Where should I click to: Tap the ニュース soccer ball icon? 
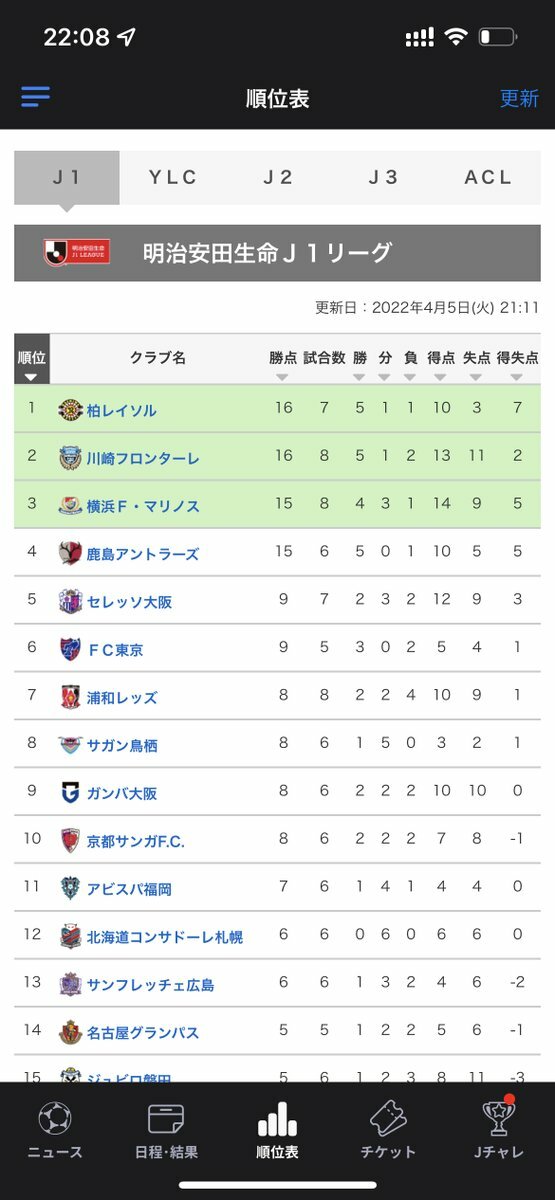[54, 1118]
